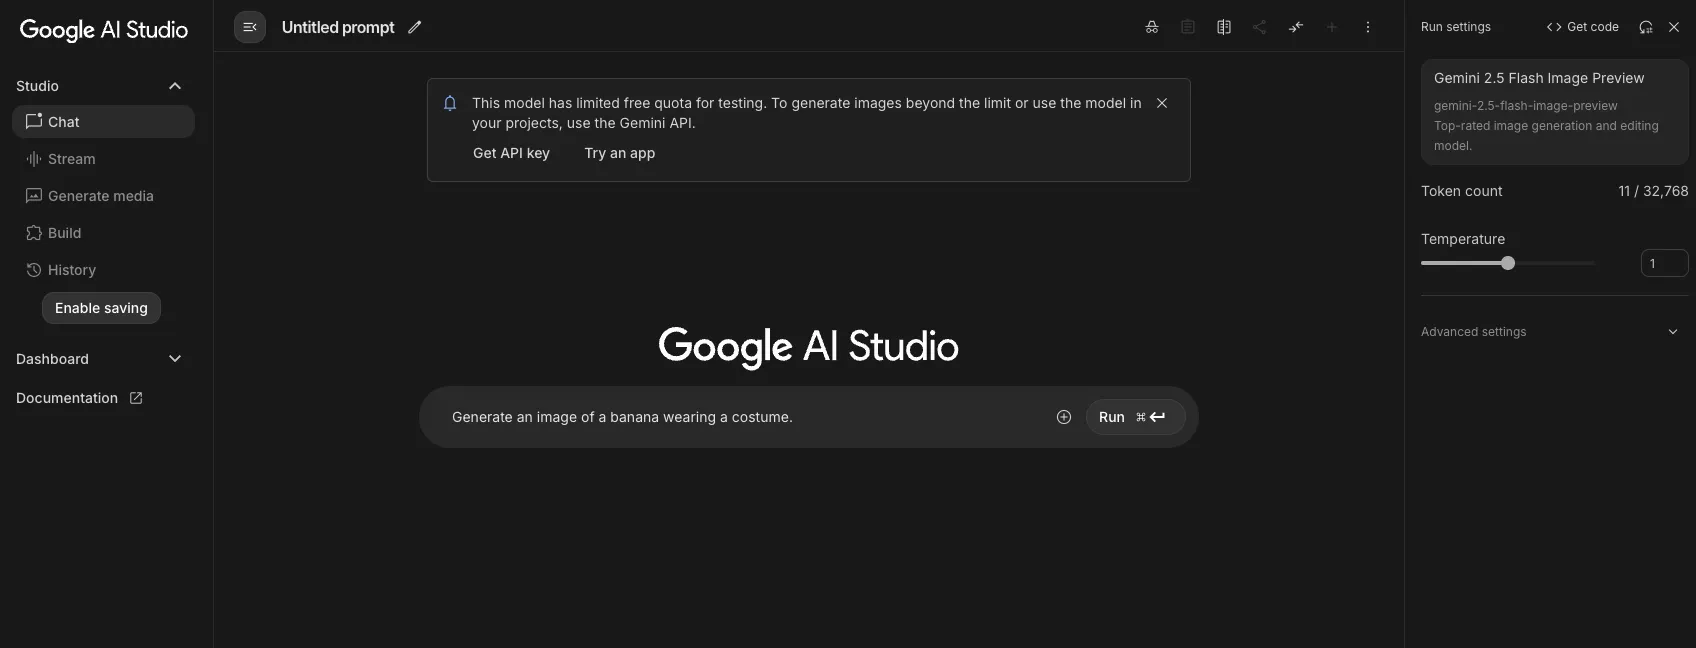Viewport: 1696px width, 648px height.
Task: Click the Get code button
Action: pos(1582,27)
